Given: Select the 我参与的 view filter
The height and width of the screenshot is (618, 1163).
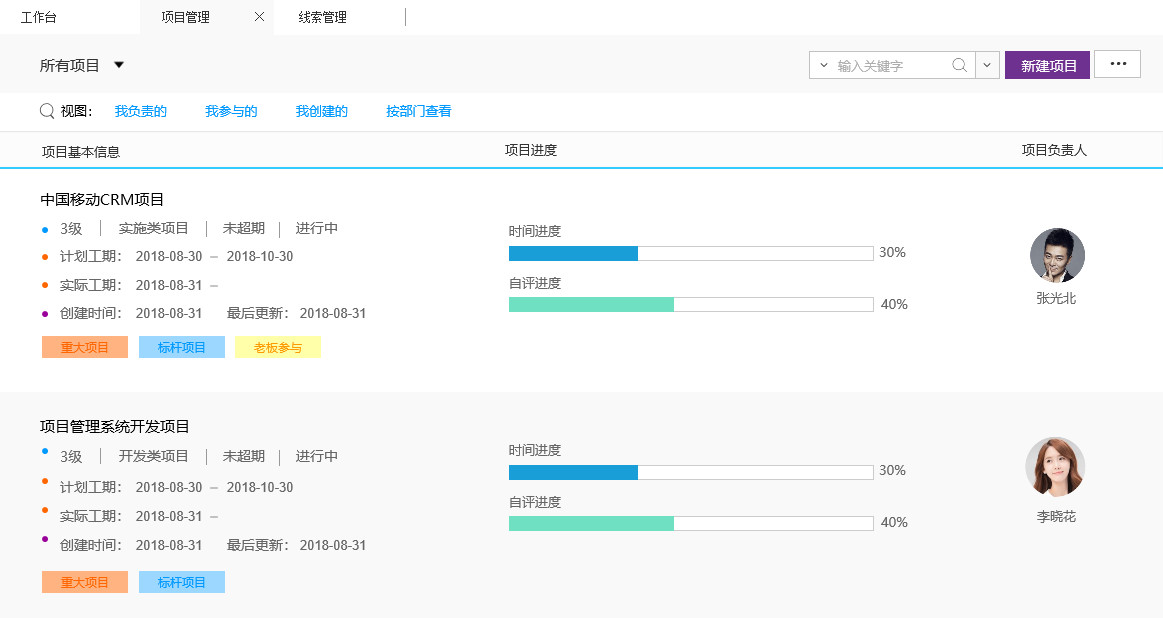Looking at the screenshot, I should tap(231, 111).
